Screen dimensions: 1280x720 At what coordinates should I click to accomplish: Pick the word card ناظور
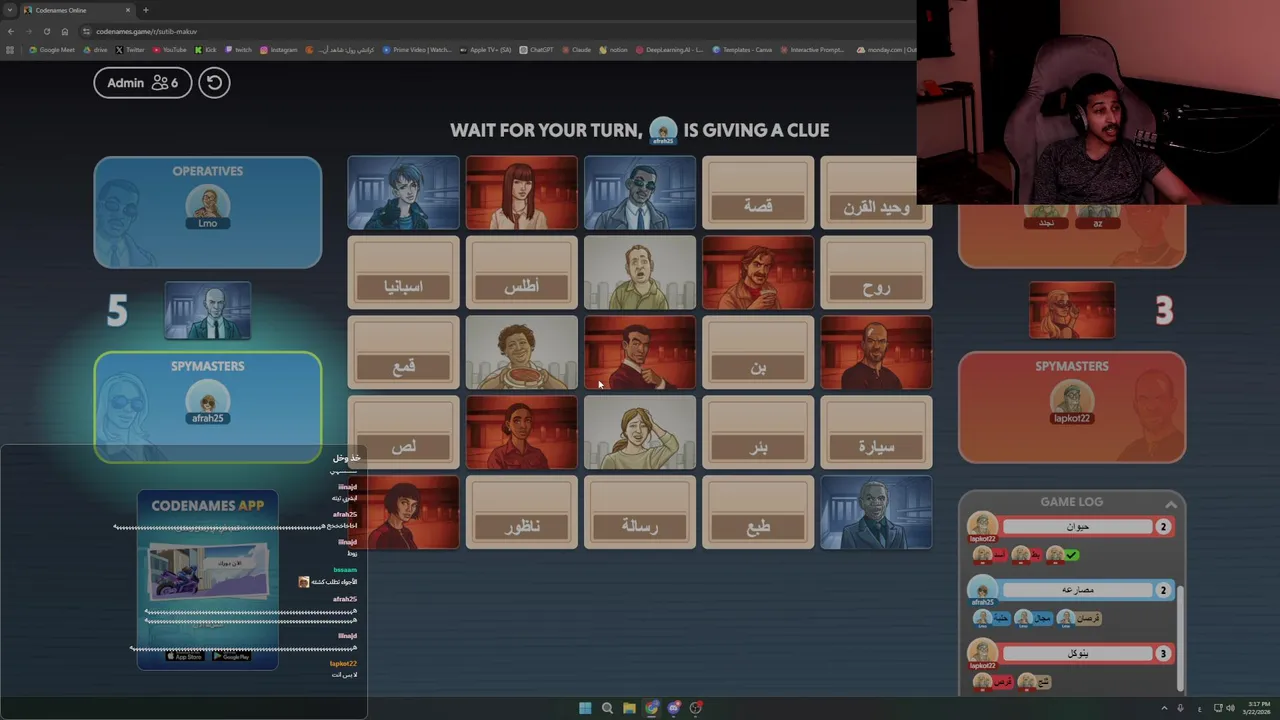[521, 512]
